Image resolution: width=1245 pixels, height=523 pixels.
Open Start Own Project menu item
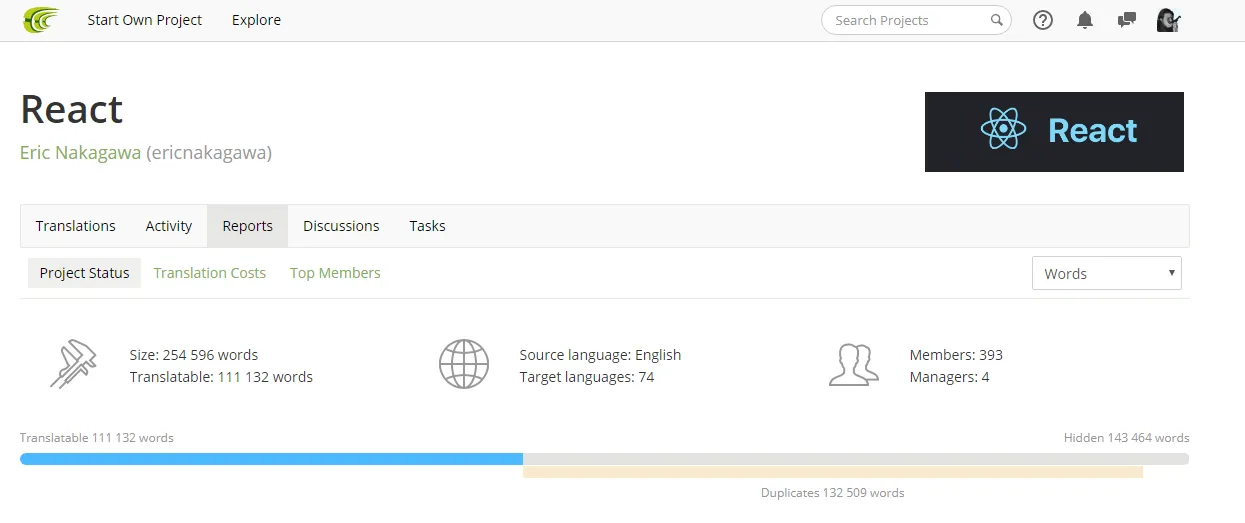point(145,20)
